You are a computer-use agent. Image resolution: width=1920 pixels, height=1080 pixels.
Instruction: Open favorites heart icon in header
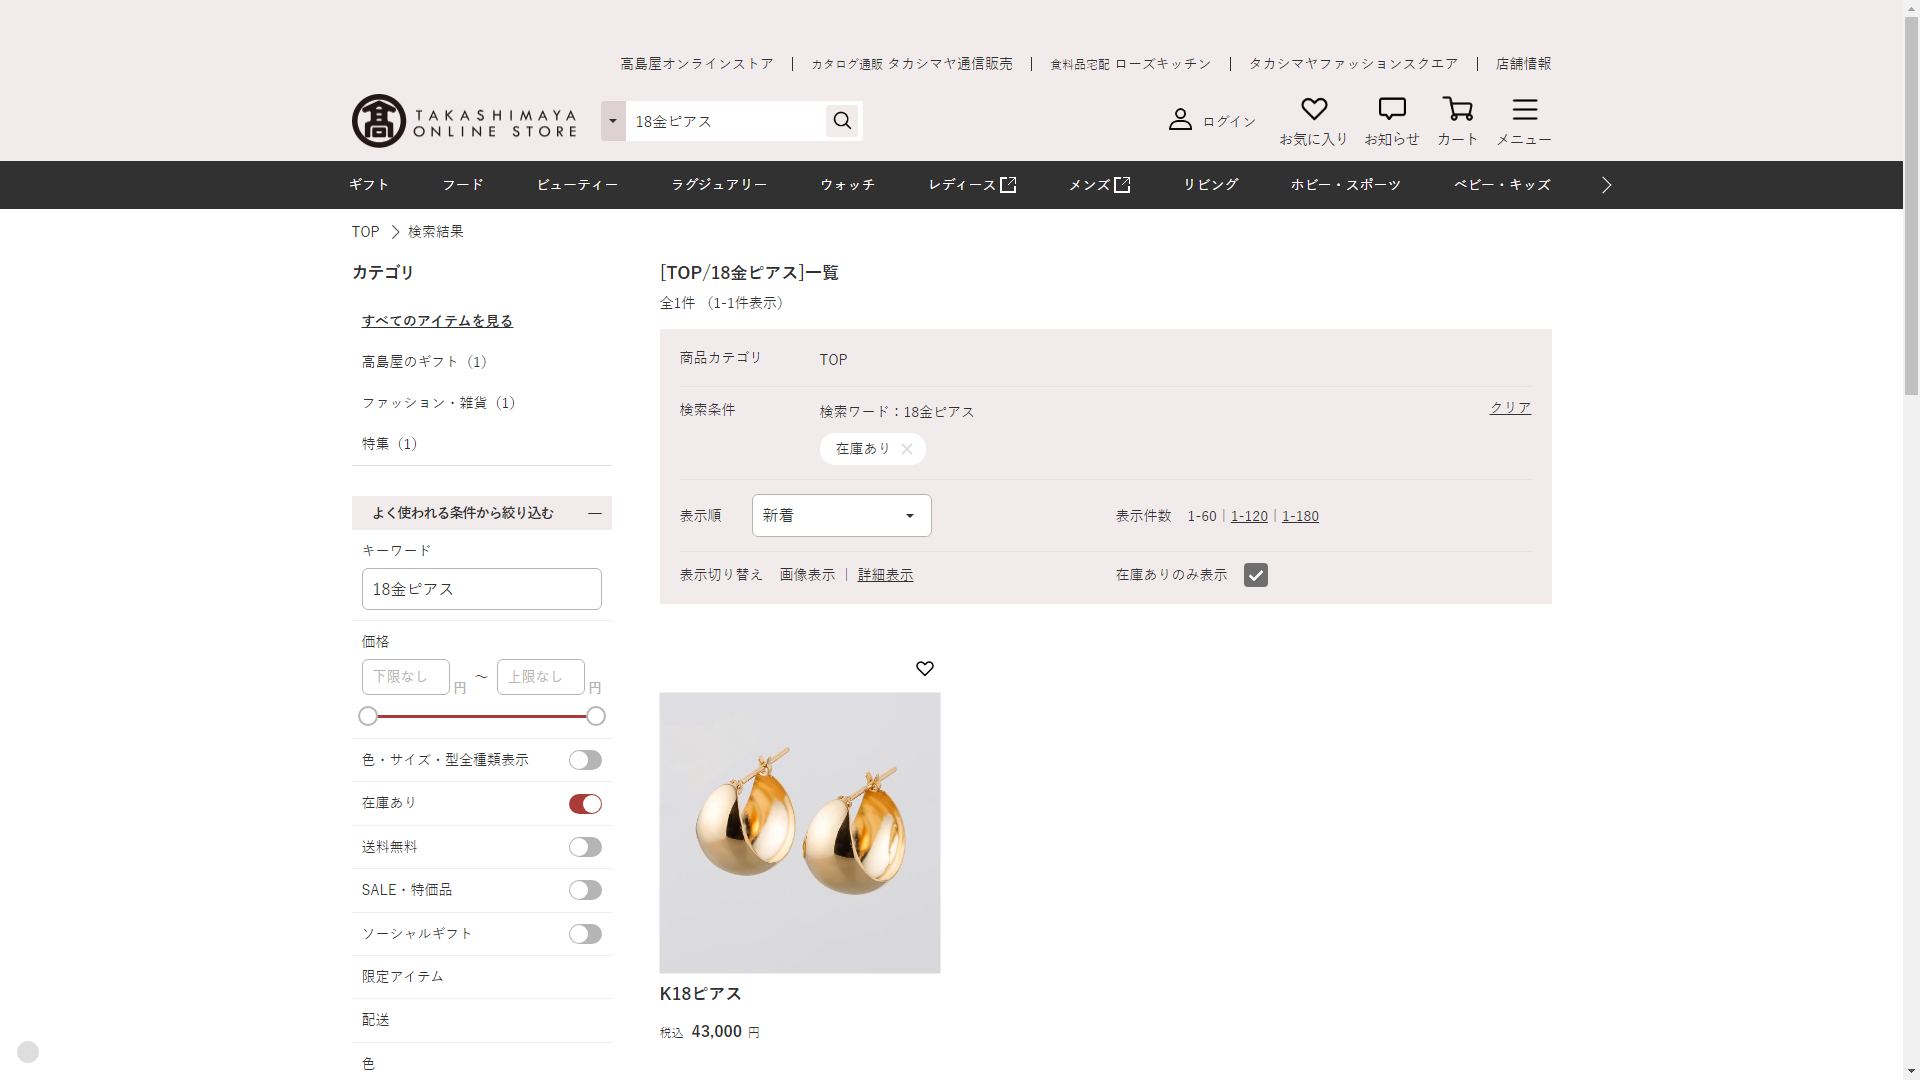click(x=1313, y=109)
